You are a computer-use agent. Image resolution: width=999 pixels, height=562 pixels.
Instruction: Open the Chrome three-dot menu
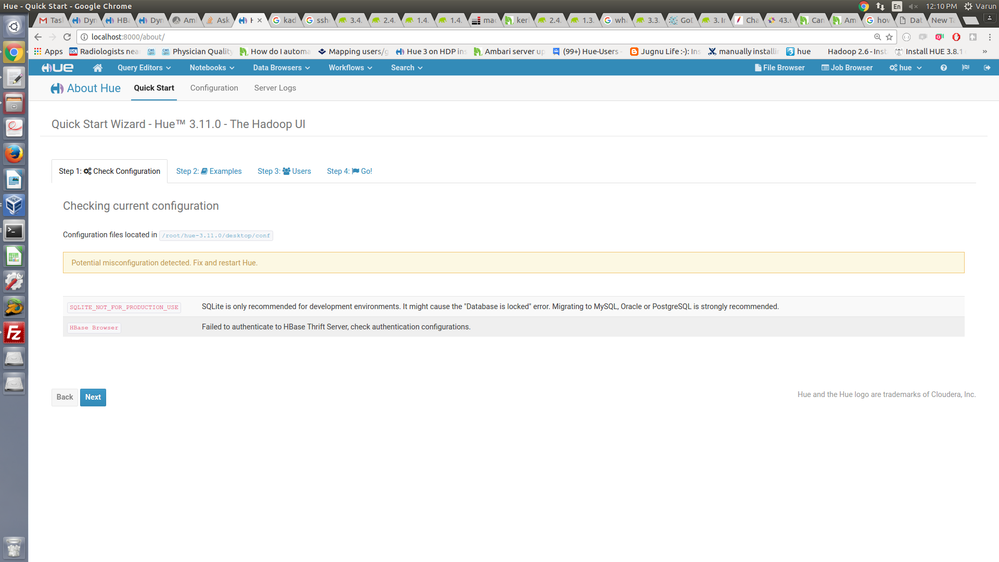(x=989, y=37)
